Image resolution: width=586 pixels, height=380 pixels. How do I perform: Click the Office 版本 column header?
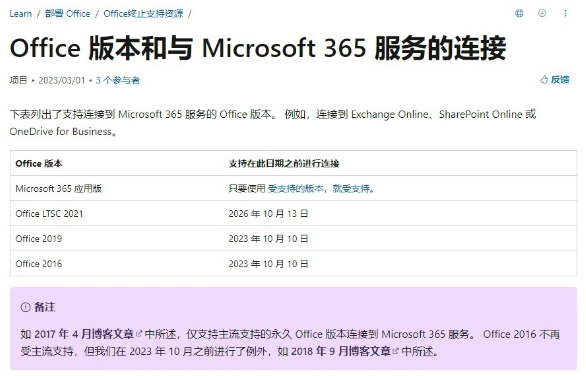[39, 164]
